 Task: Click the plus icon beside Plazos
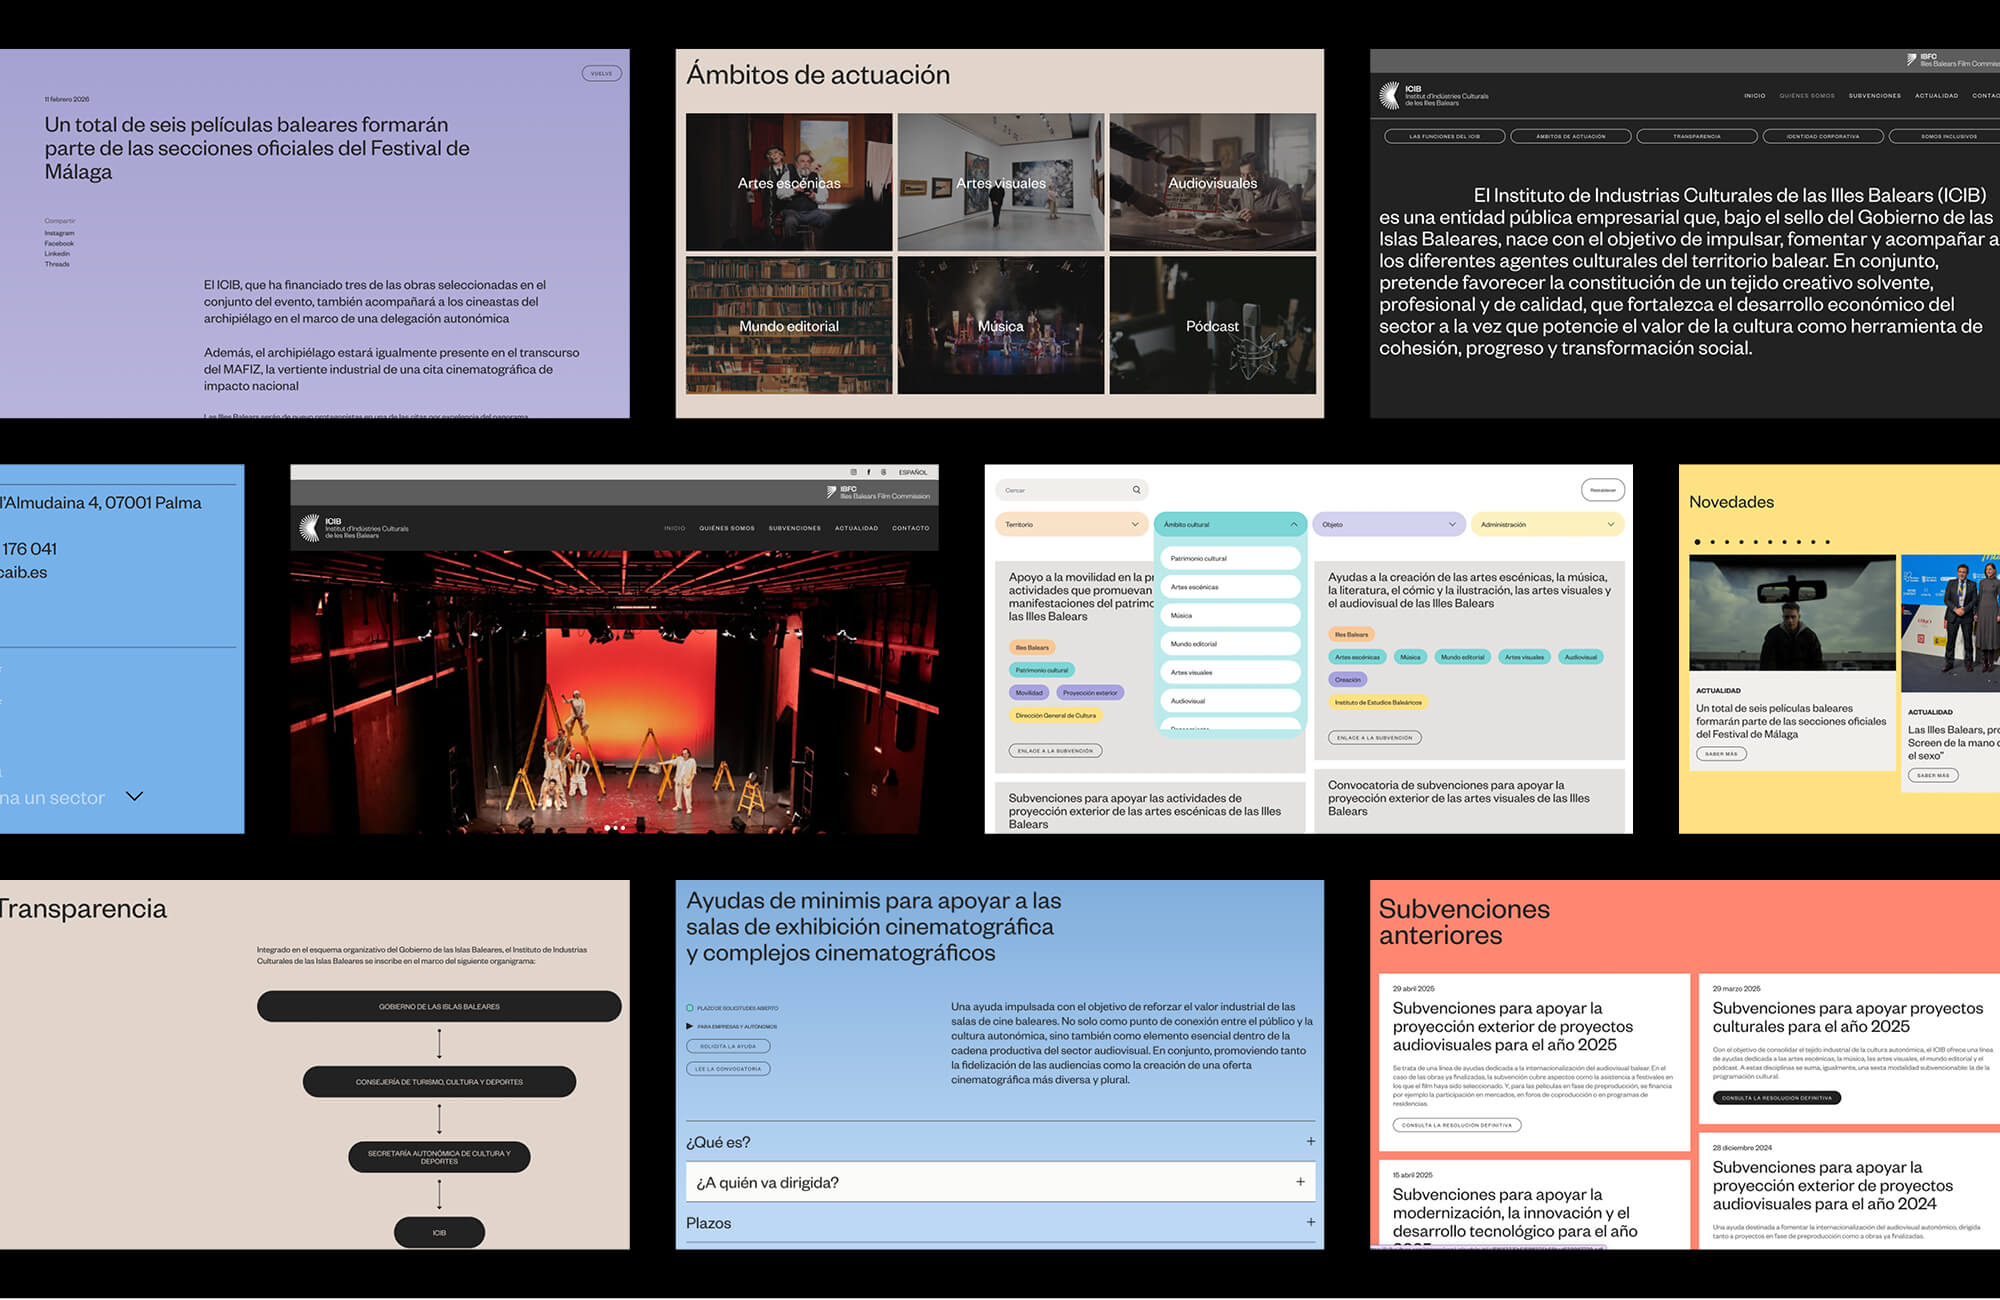tap(1310, 1222)
